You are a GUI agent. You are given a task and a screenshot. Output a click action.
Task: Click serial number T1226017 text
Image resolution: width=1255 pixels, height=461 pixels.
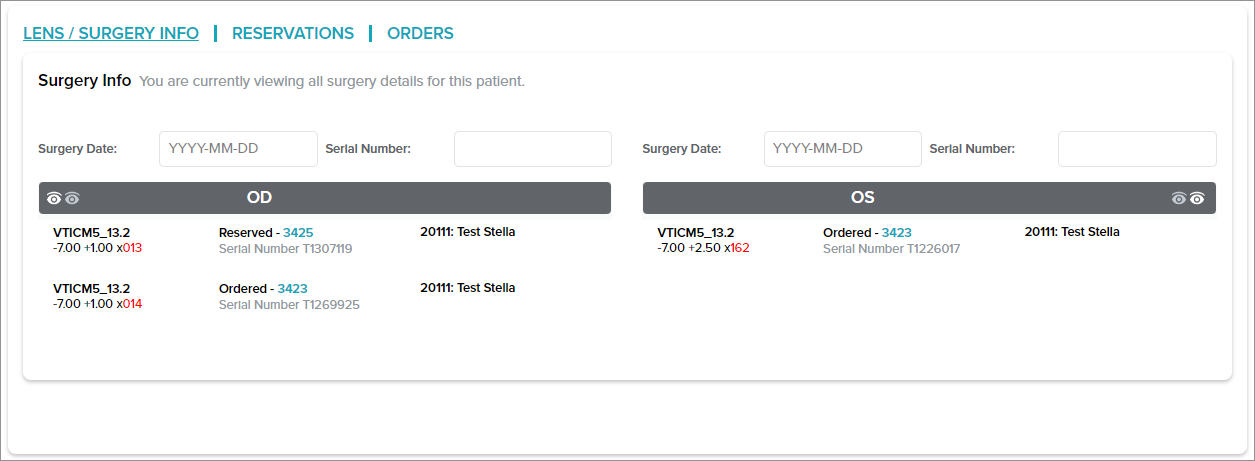[x=891, y=248]
